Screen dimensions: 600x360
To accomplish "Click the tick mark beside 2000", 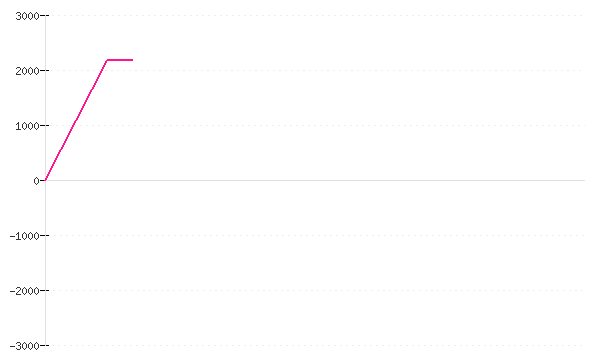I will pyautogui.click(x=44, y=70).
